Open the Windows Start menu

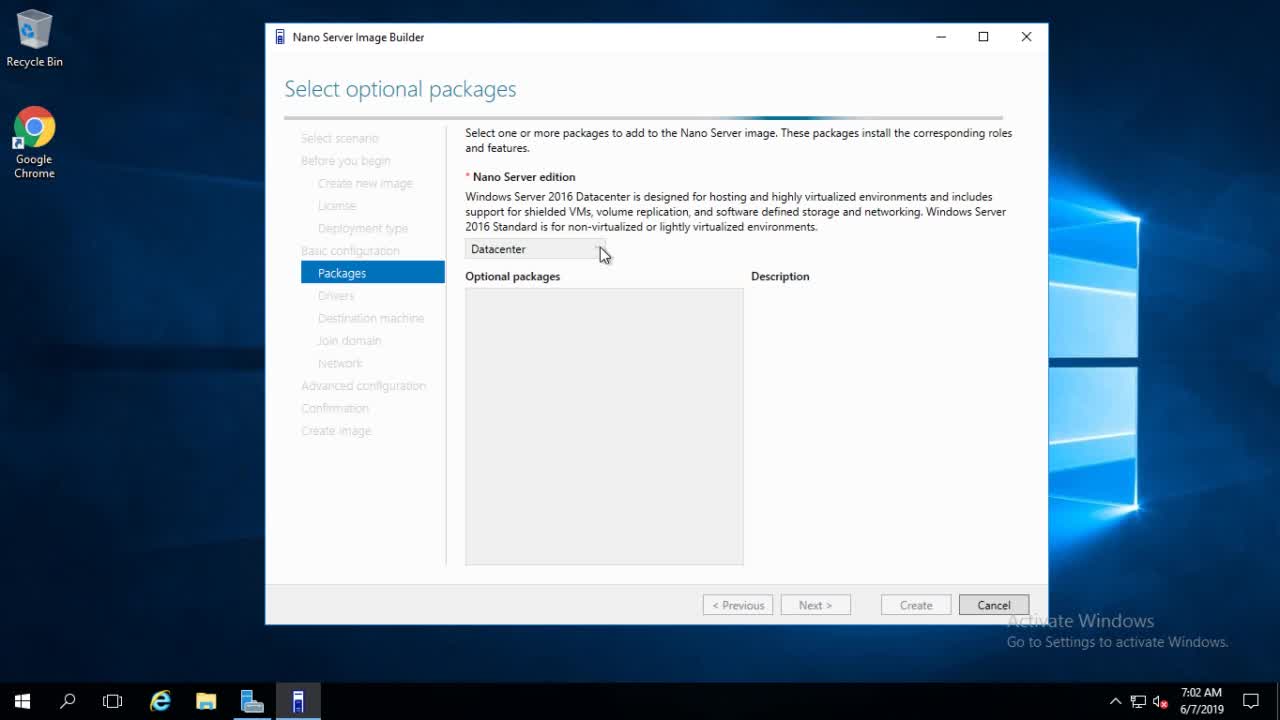pos(22,701)
